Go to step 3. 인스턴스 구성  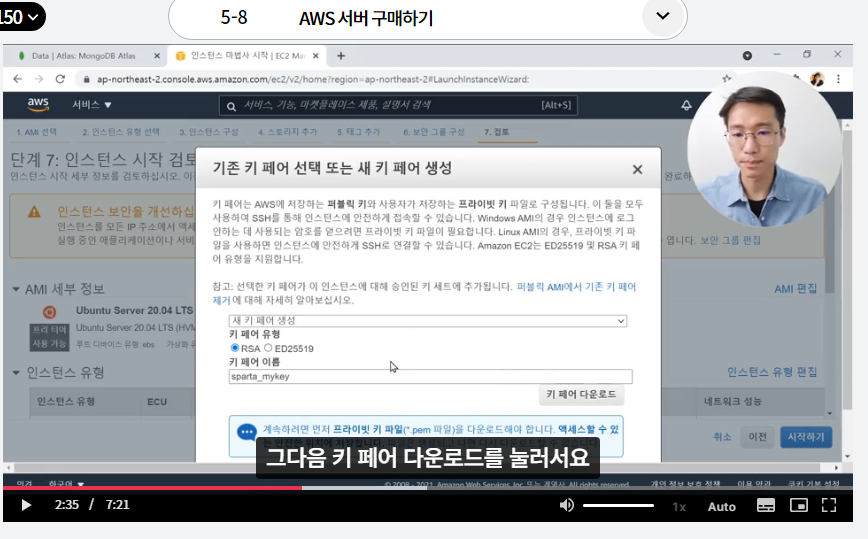(x=209, y=132)
